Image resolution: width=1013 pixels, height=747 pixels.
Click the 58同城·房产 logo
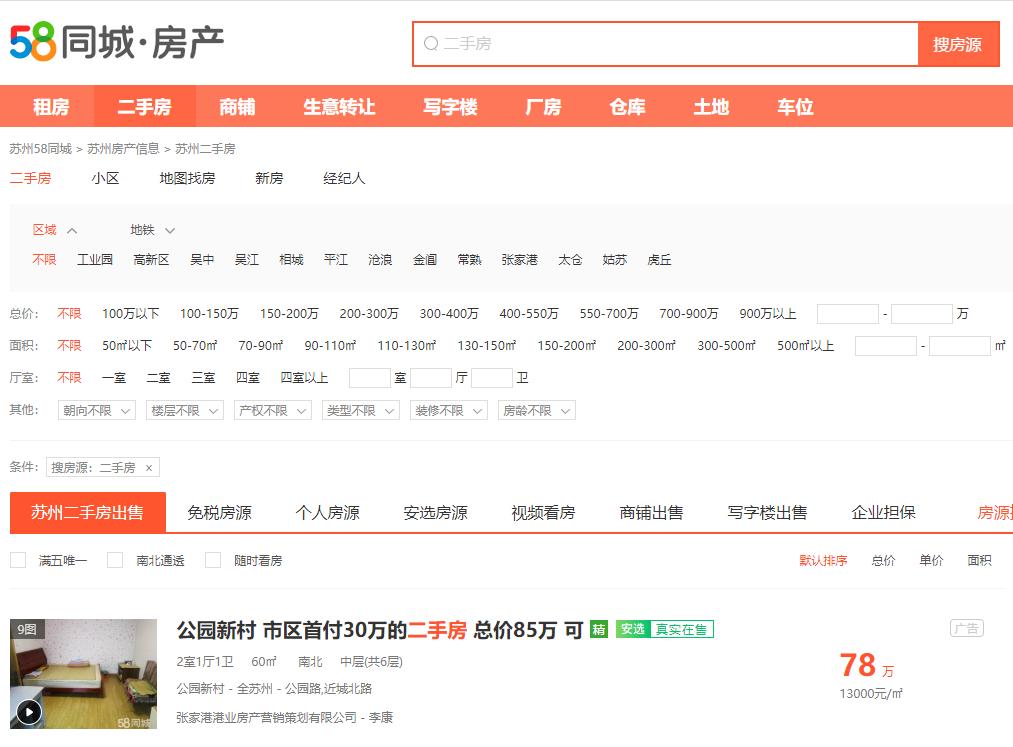(115, 40)
